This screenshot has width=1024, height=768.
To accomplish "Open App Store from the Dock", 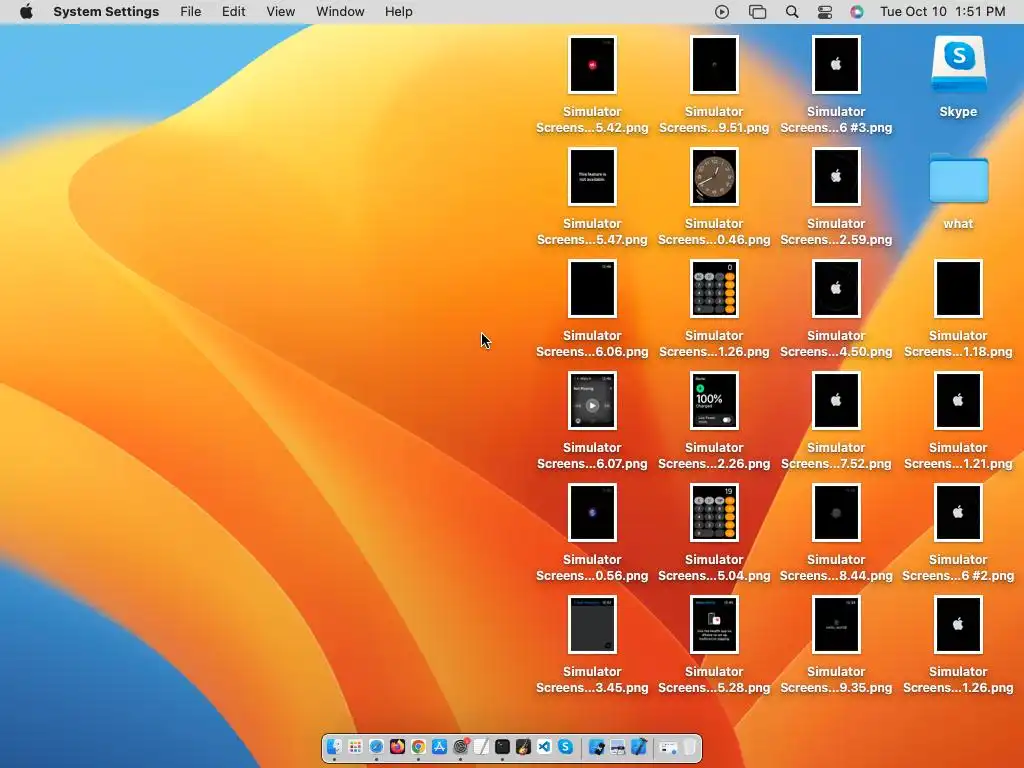I will click(x=440, y=746).
